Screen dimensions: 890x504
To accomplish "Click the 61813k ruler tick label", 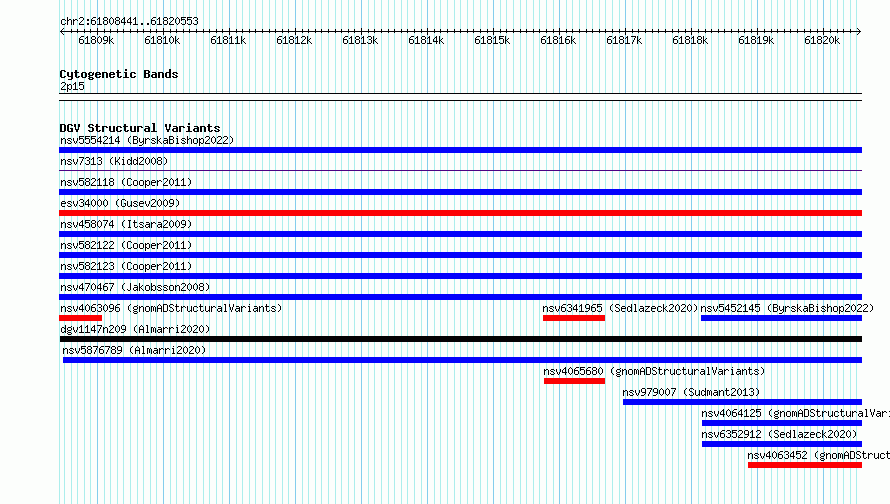I will pos(360,40).
